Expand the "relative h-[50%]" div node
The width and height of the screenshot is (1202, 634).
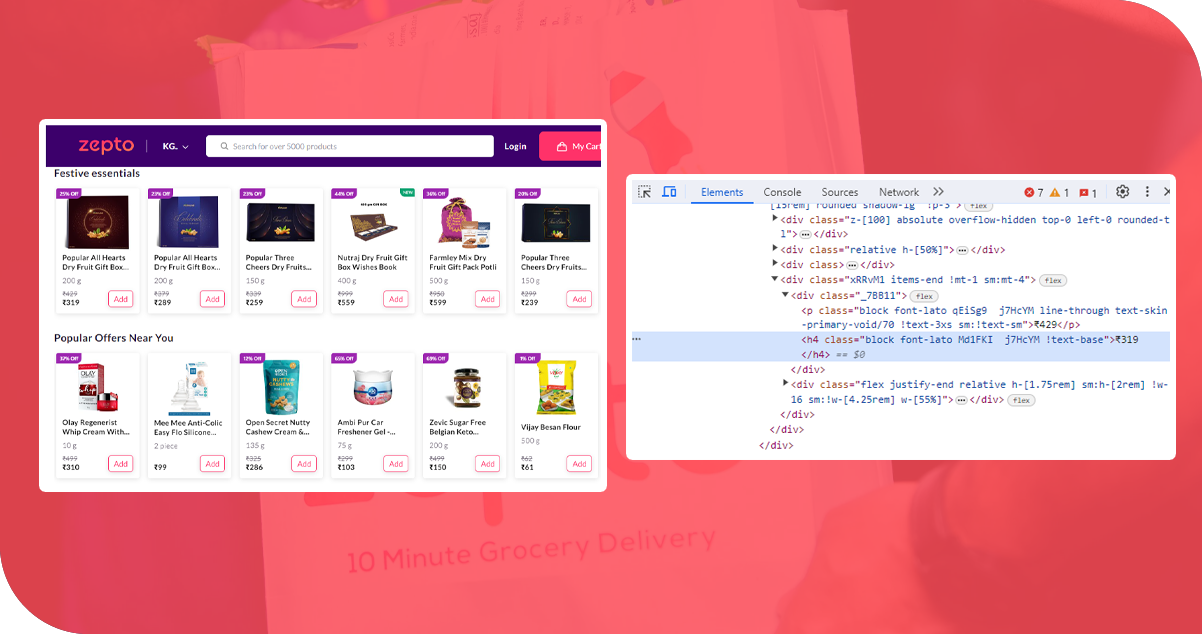[x=774, y=250]
